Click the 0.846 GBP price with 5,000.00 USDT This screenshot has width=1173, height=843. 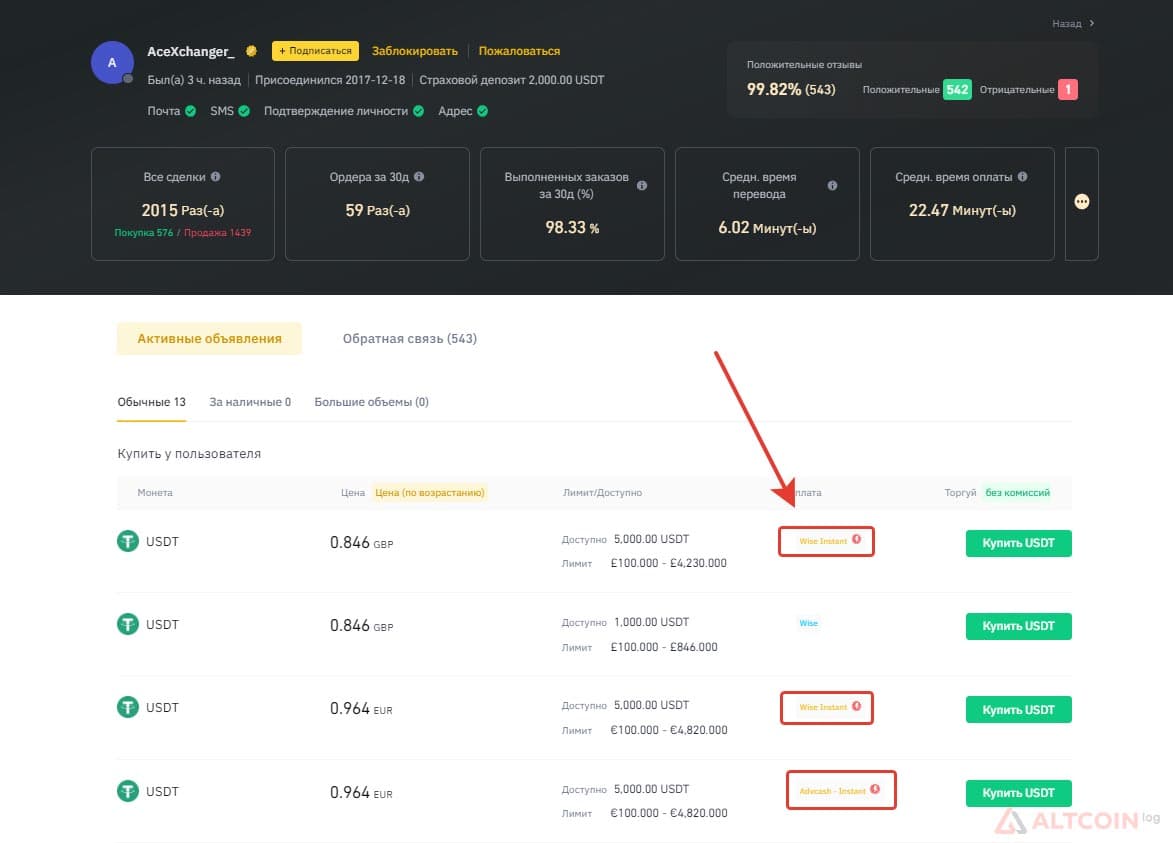pos(361,542)
